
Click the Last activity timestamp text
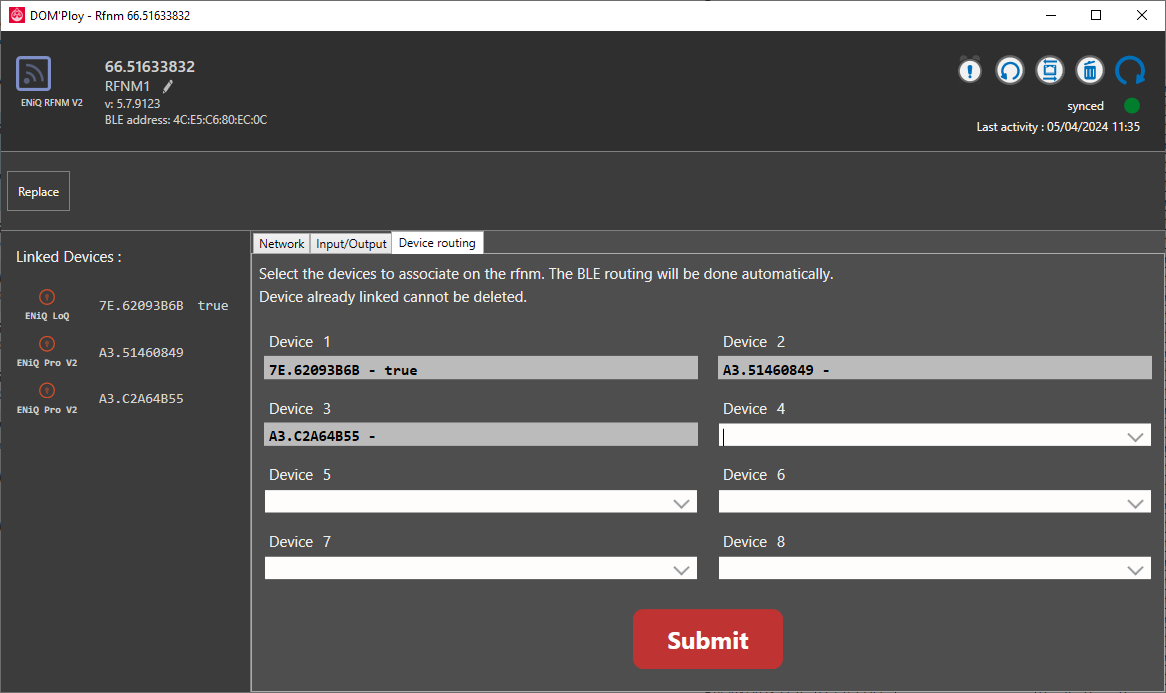(x=1058, y=127)
